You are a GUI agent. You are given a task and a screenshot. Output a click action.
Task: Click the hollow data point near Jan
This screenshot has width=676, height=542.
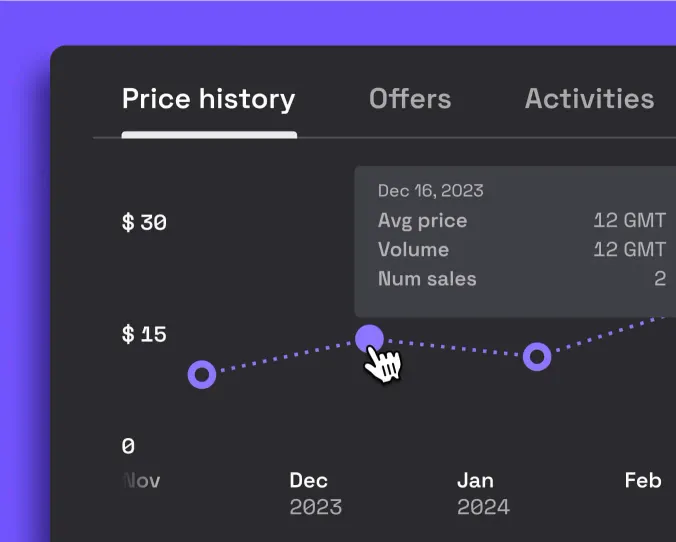point(537,356)
